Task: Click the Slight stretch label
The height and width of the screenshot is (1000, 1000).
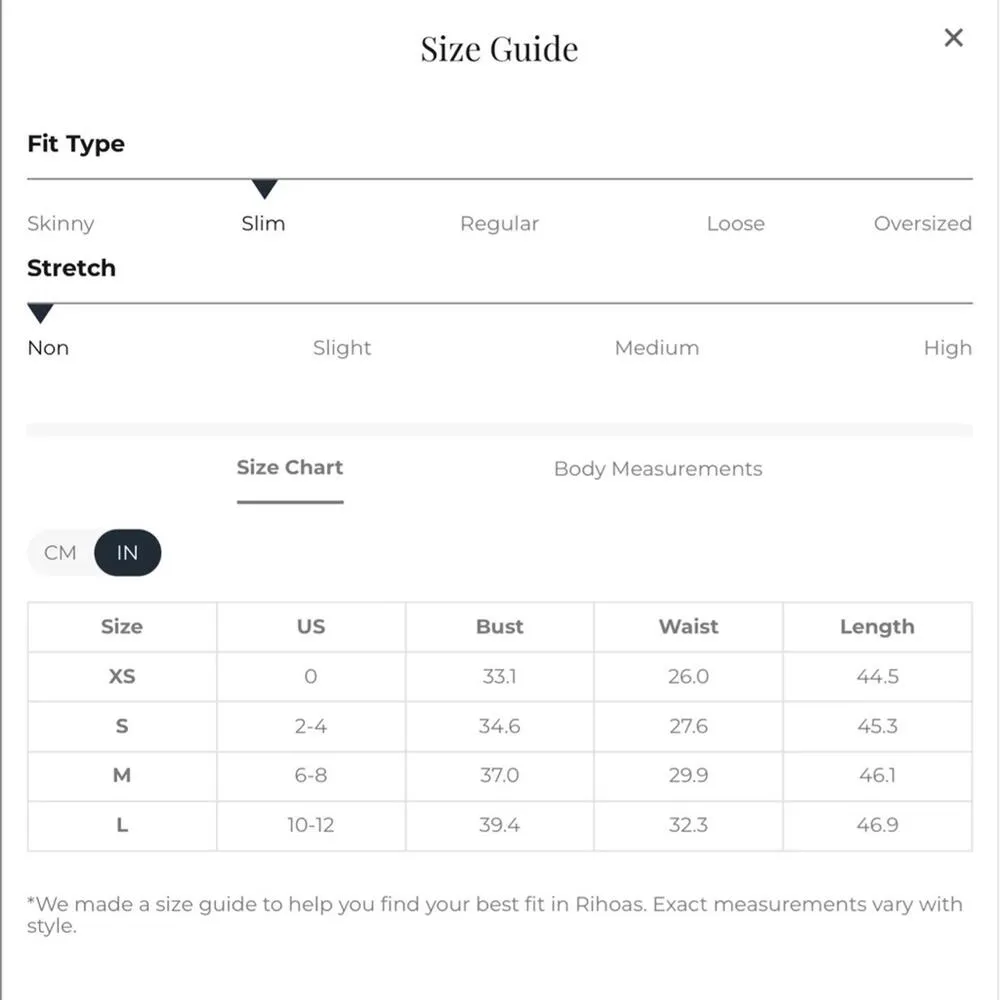Action: (342, 348)
